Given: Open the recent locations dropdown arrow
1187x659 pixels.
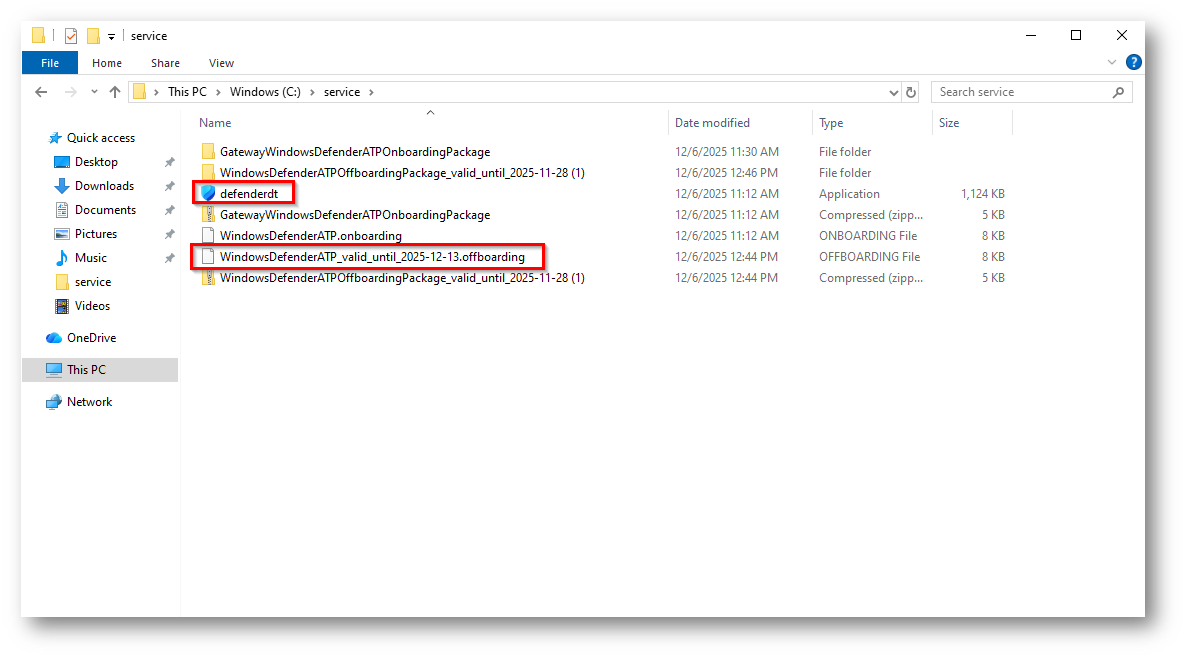Looking at the screenshot, I should click(94, 92).
